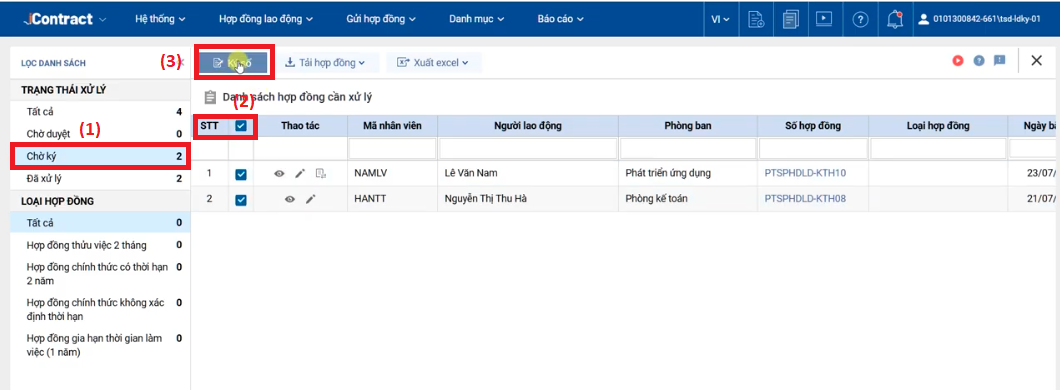Viewport: 1060px width, 390px height.
Task: Open the help question mark in blue header
Action: point(859,20)
